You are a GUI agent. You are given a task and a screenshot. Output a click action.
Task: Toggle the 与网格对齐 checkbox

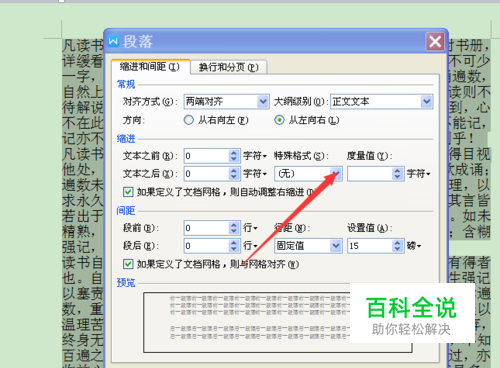[128, 264]
